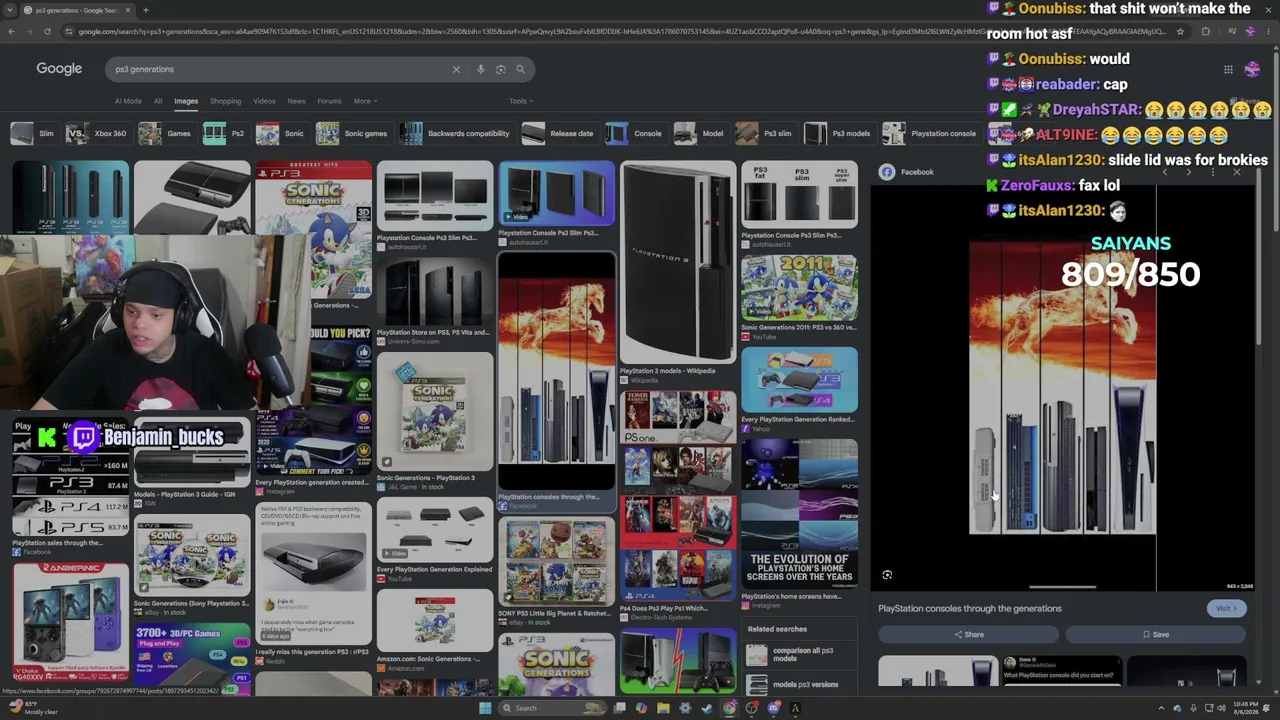The width and height of the screenshot is (1280, 720).
Task: Filter images by the Xbox 360 chip
Action: (98, 133)
